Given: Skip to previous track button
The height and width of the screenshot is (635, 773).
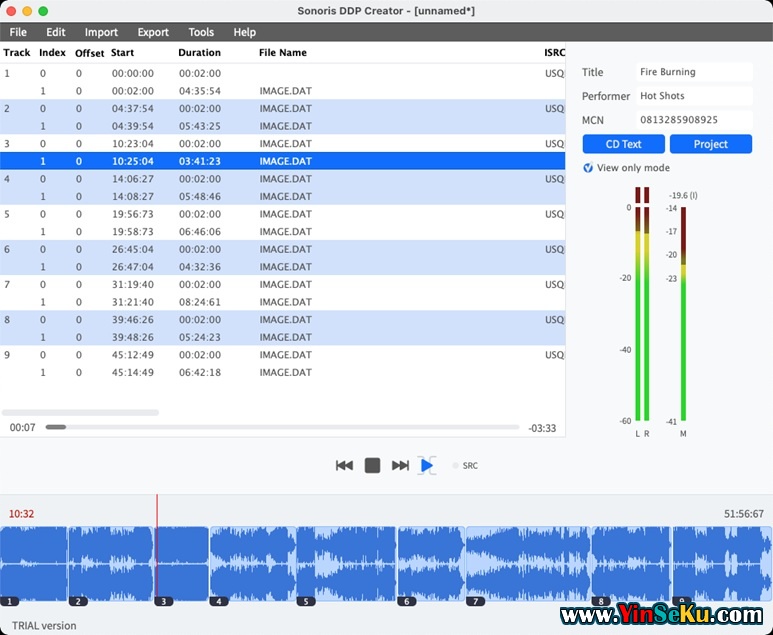Looking at the screenshot, I should (344, 465).
